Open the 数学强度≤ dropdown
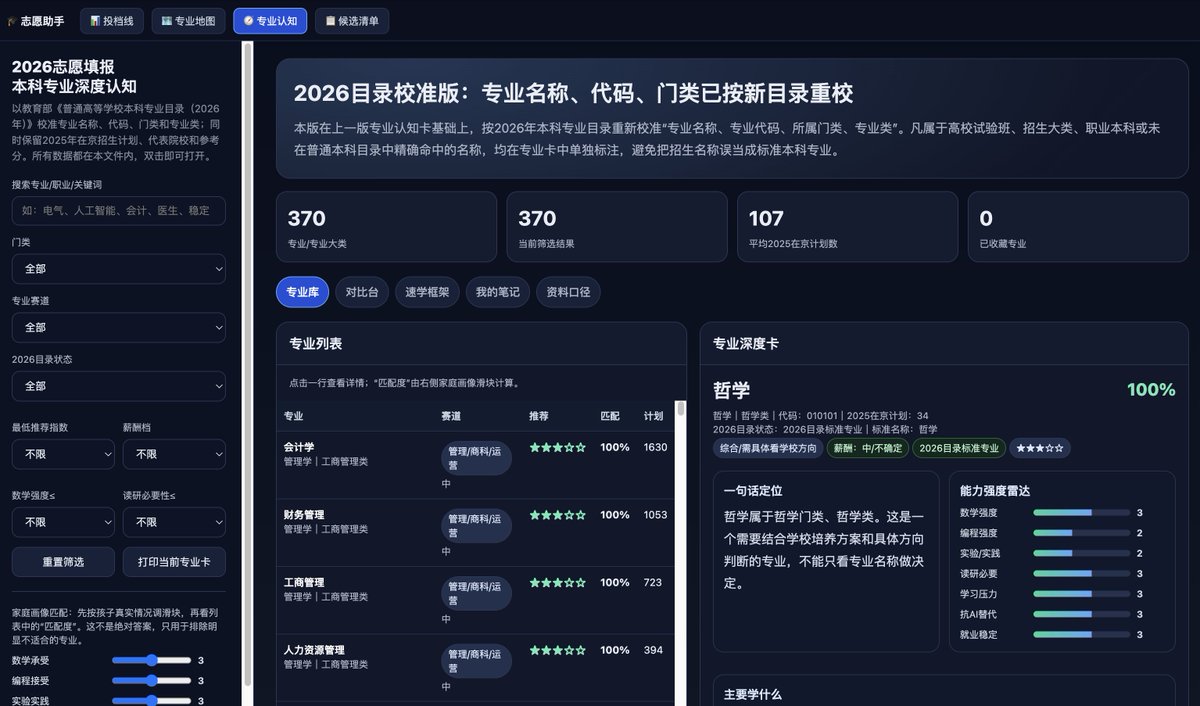 click(x=63, y=522)
